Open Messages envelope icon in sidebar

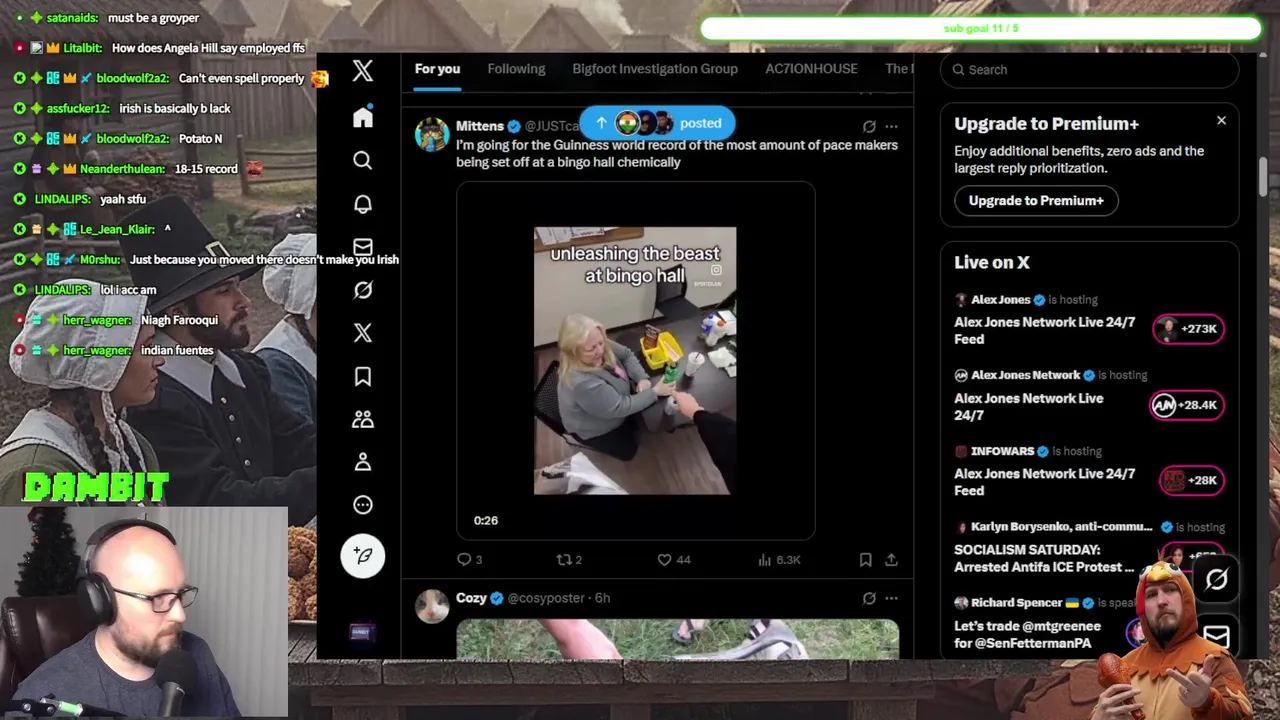(x=363, y=247)
